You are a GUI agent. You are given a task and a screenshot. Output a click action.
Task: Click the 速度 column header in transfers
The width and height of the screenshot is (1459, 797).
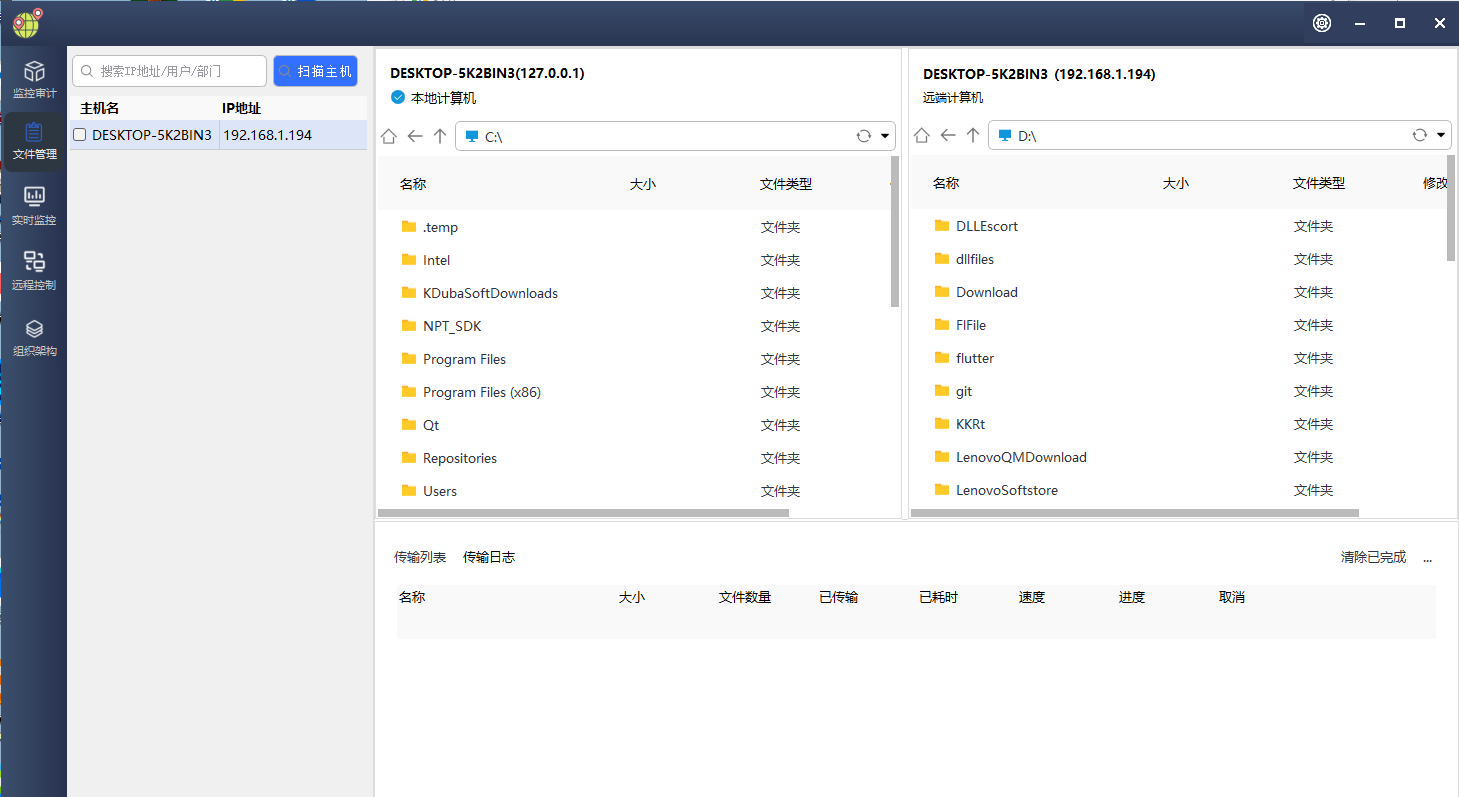pos(1032,597)
